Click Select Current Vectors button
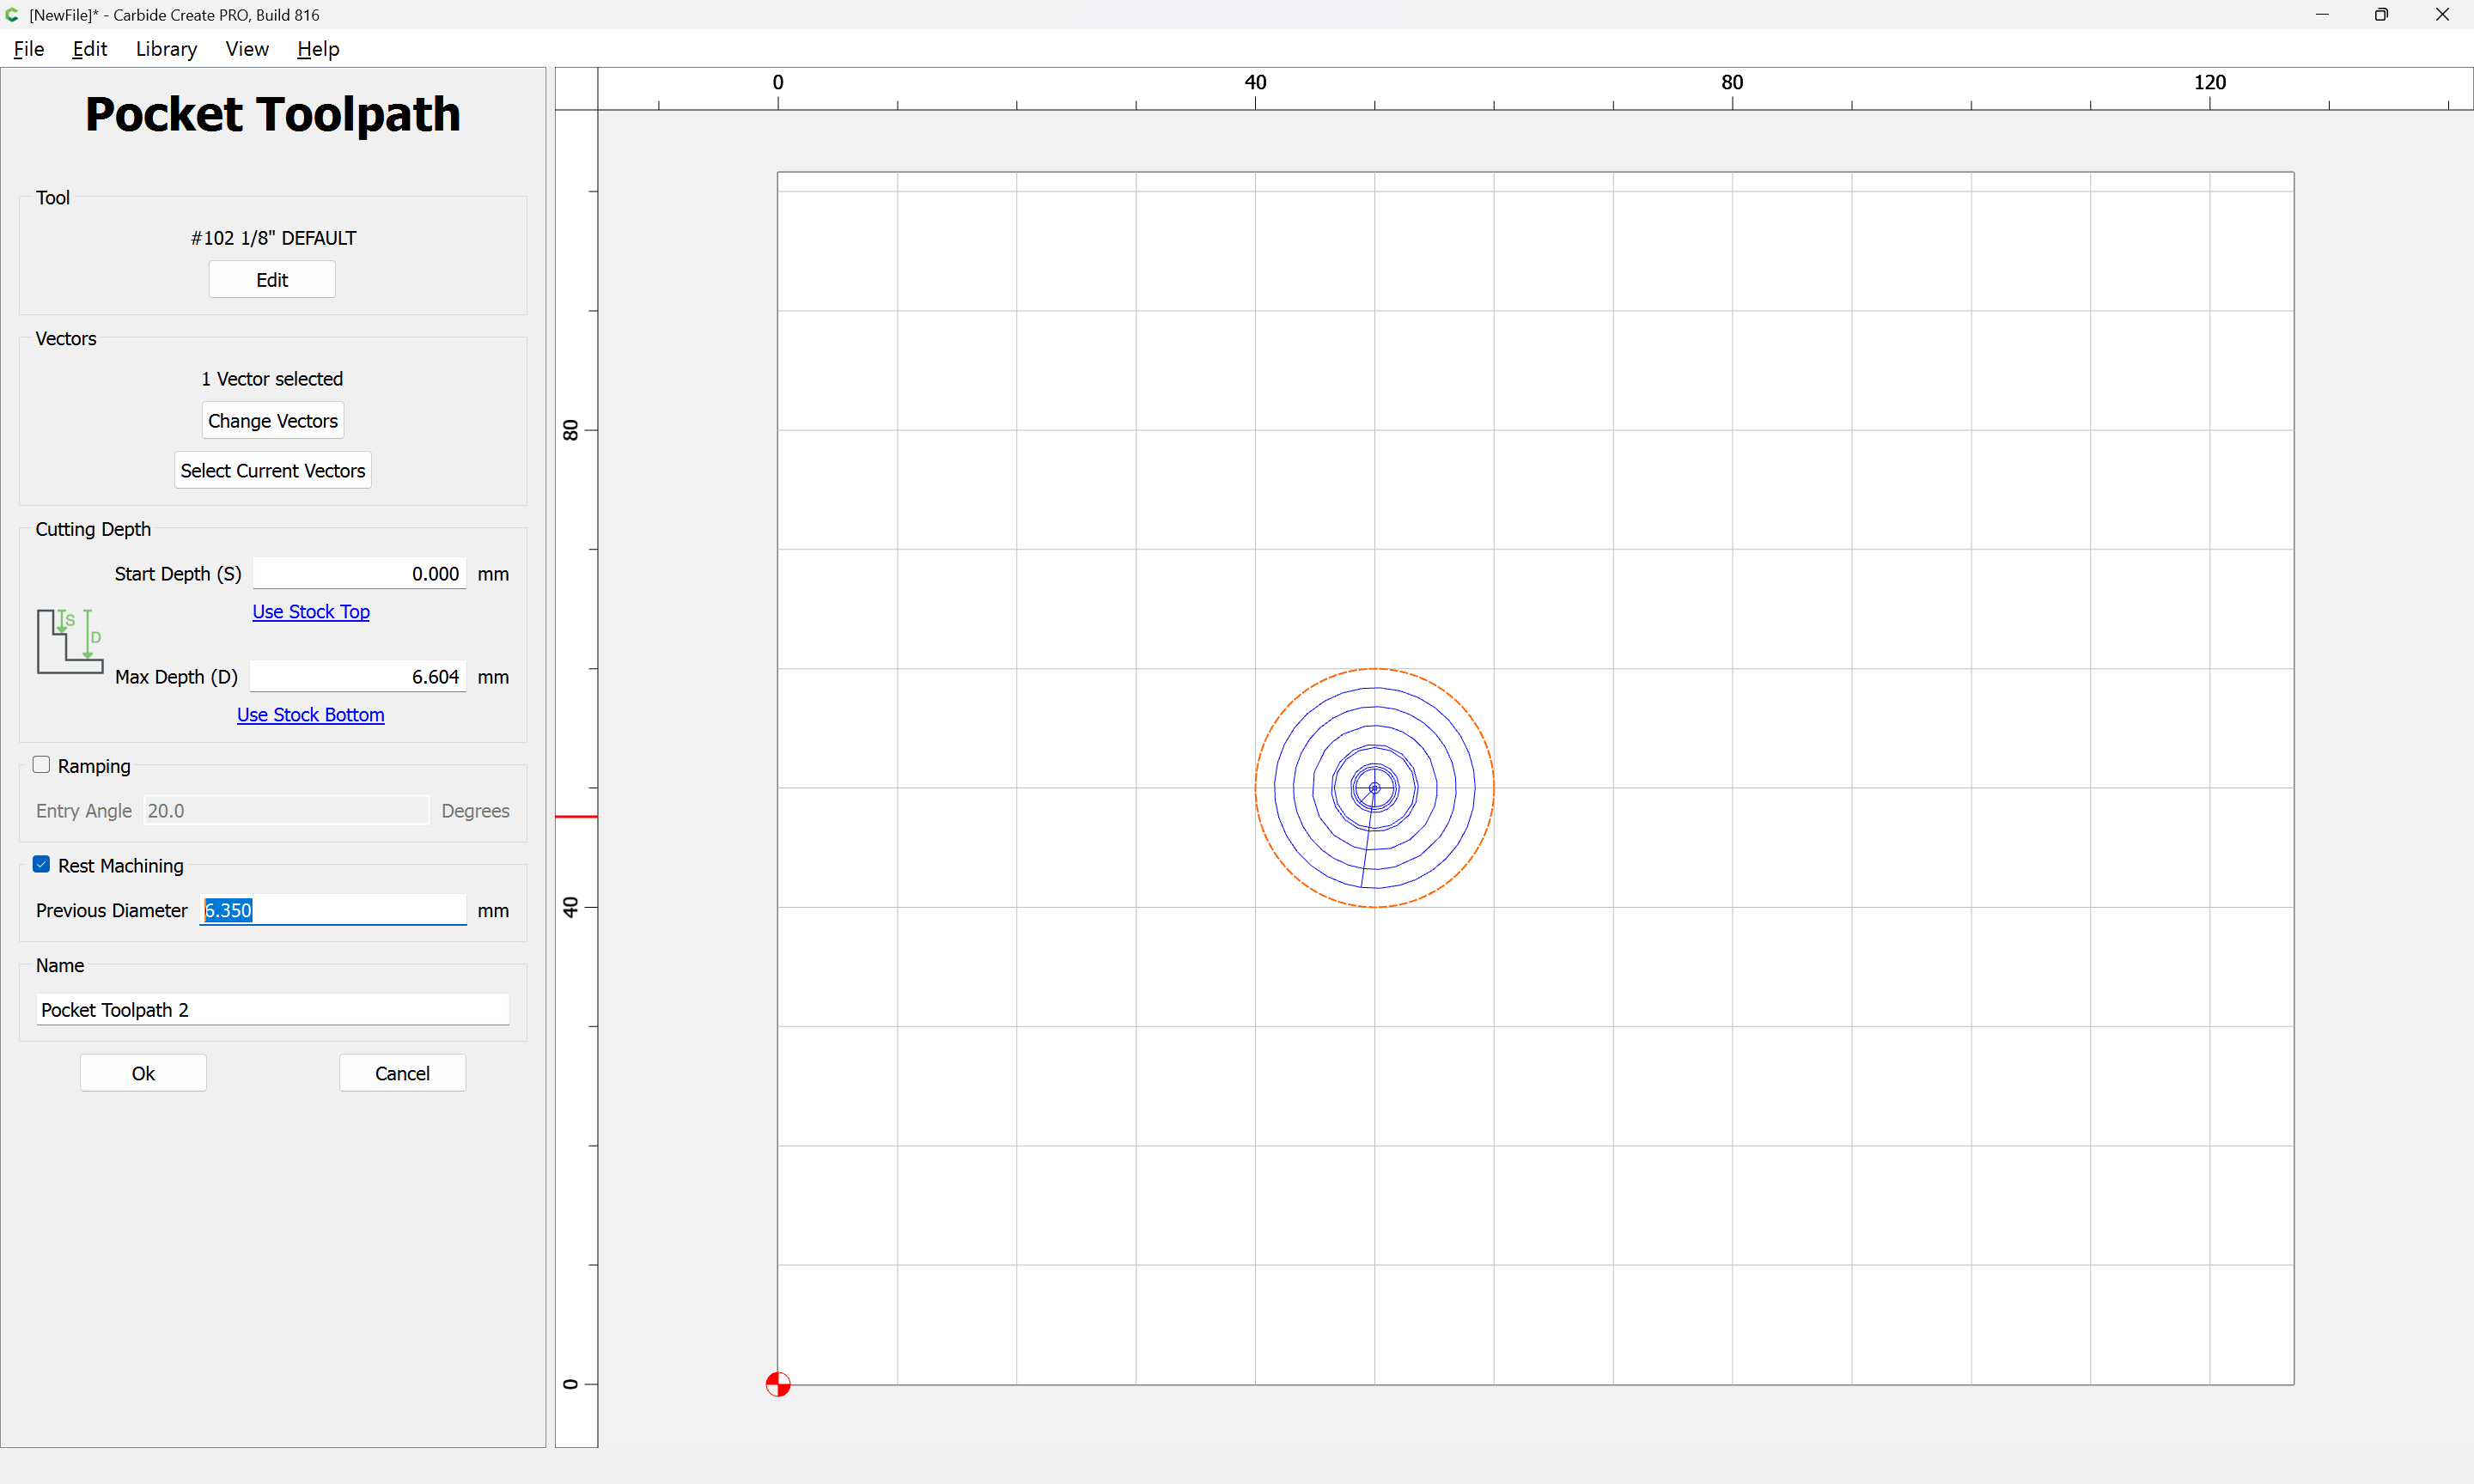This screenshot has height=1484, width=2474. [272, 470]
